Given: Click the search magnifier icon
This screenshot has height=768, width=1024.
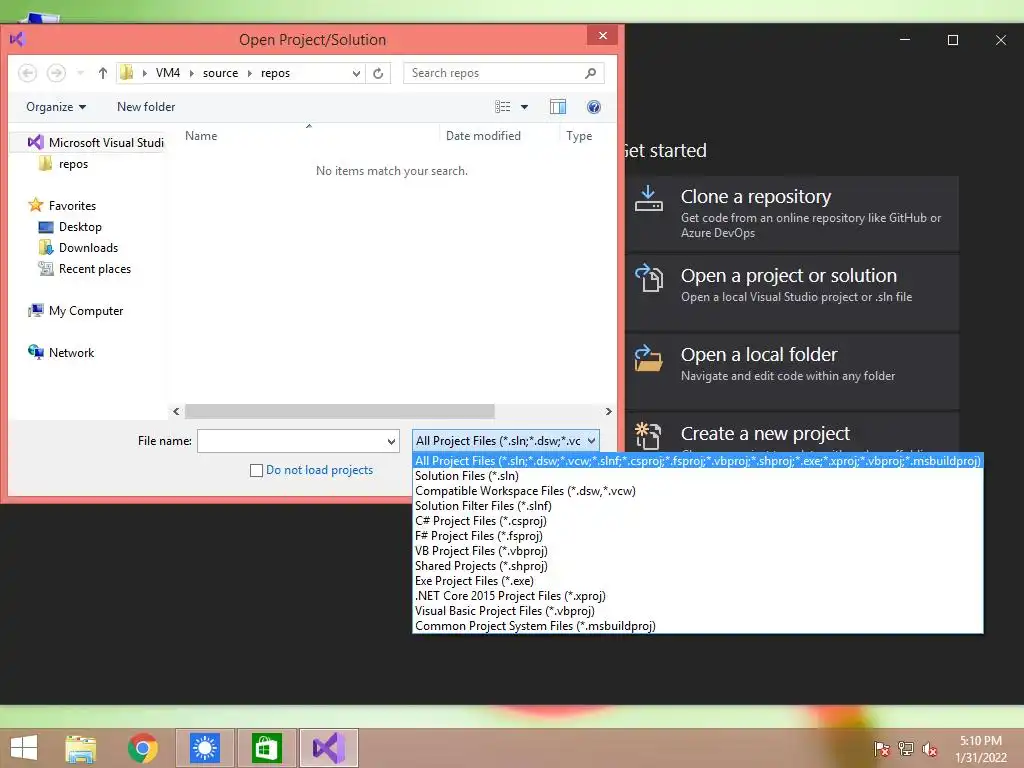Looking at the screenshot, I should (590, 73).
